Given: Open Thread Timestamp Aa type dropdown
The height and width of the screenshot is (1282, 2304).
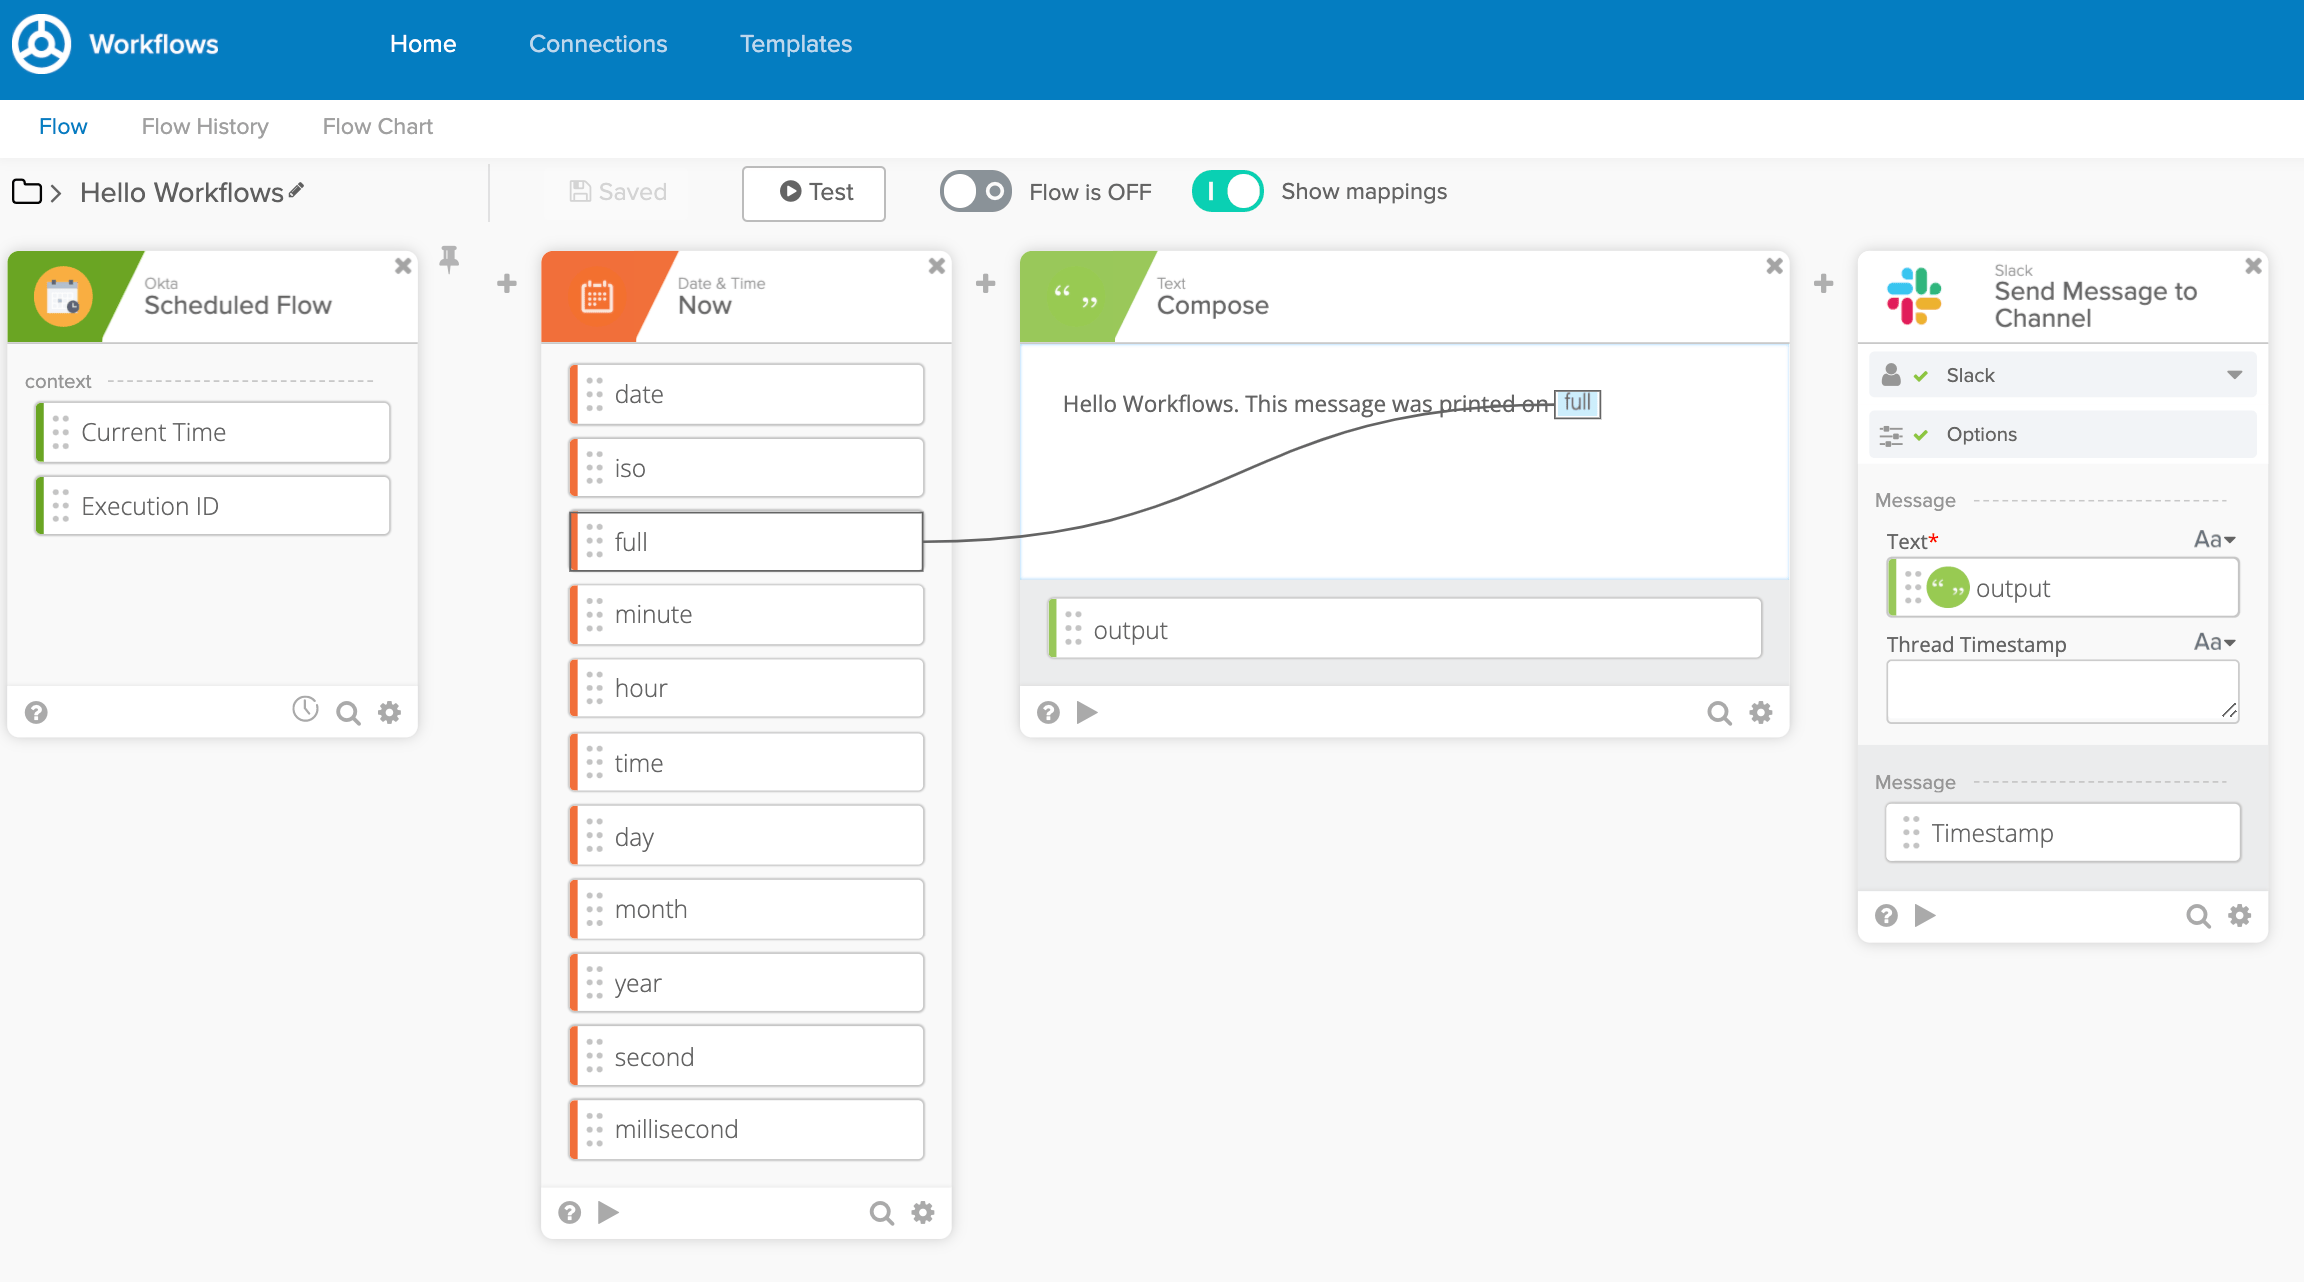Looking at the screenshot, I should [2214, 643].
